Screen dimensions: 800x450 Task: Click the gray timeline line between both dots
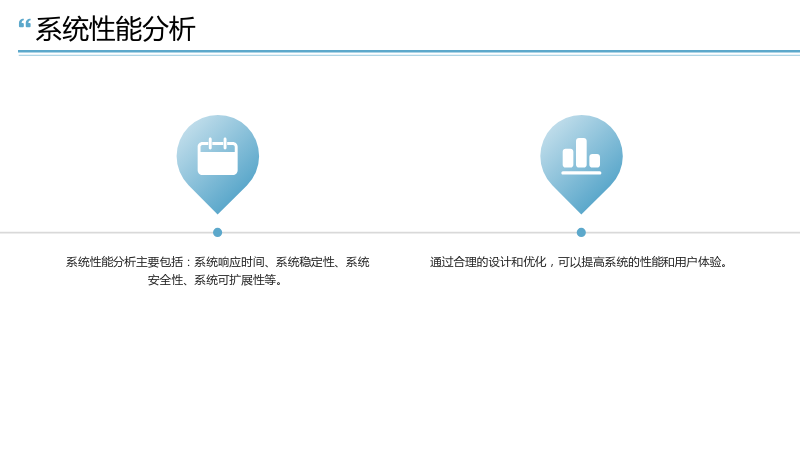tap(399, 233)
